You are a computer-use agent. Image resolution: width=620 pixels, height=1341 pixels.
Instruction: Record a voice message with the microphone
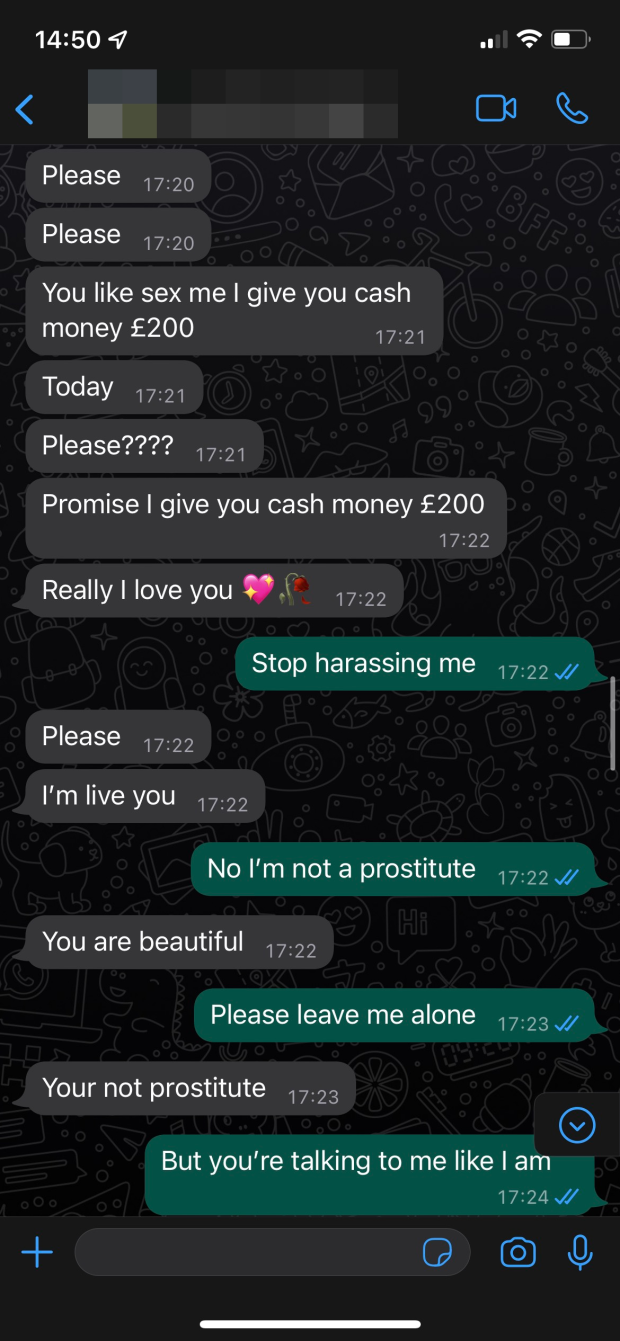(580, 1252)
